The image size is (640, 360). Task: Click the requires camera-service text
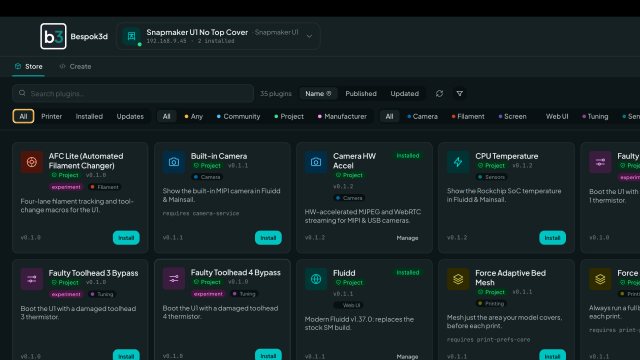201,213
